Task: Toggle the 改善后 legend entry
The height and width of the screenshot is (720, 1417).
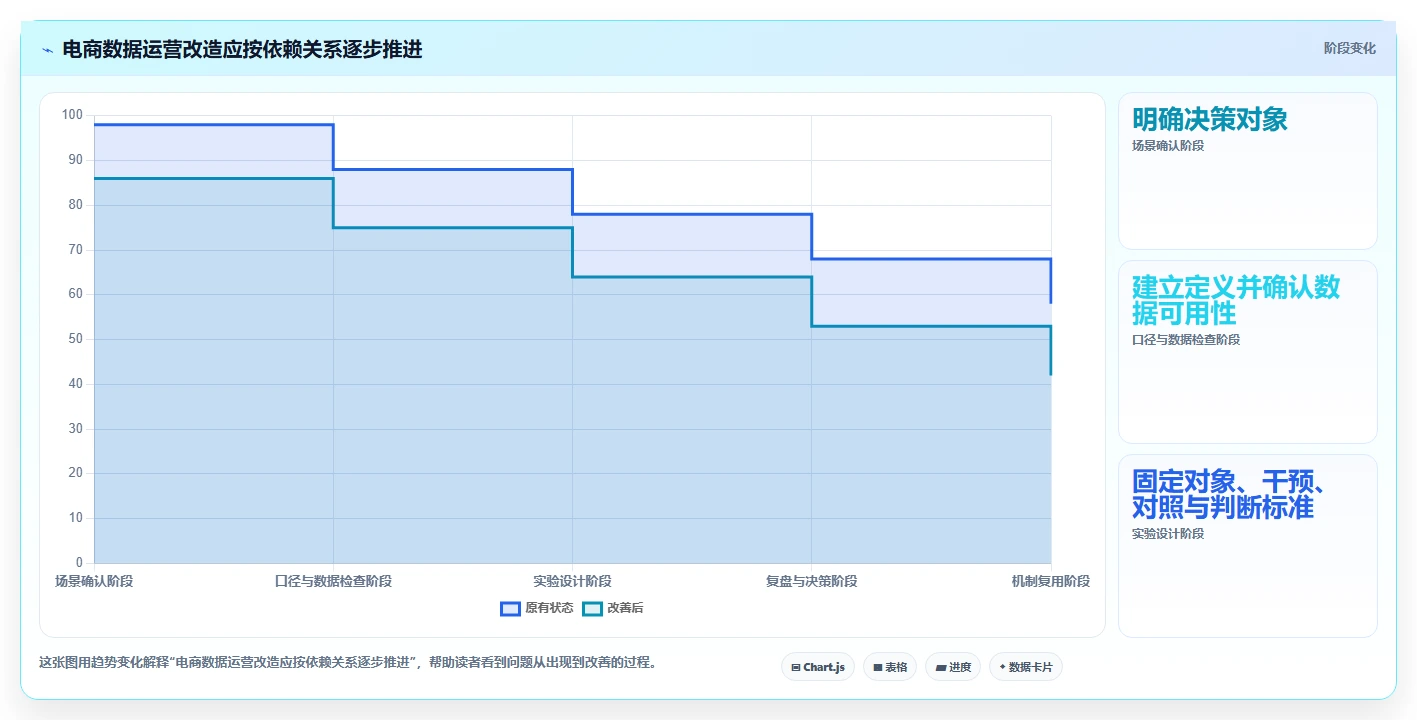Action: 613,608
